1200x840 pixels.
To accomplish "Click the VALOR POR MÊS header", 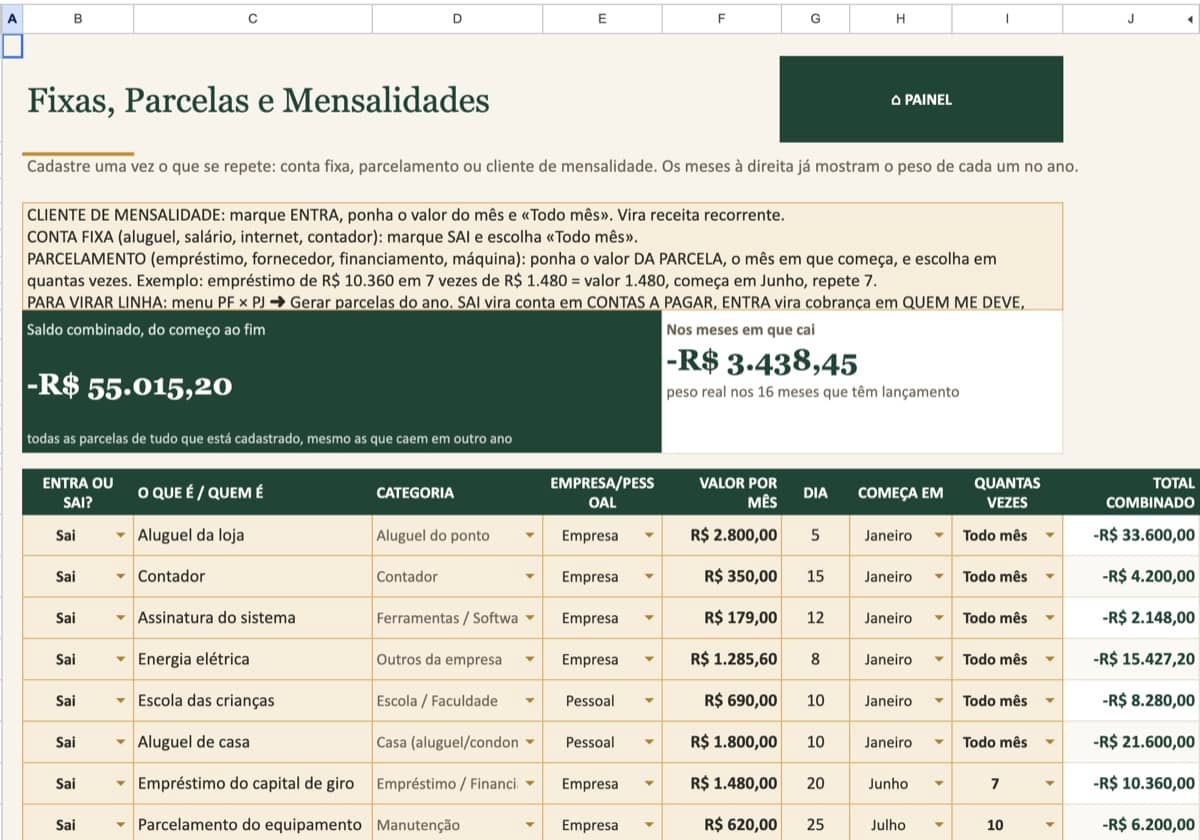I will (x=721, y=493).
